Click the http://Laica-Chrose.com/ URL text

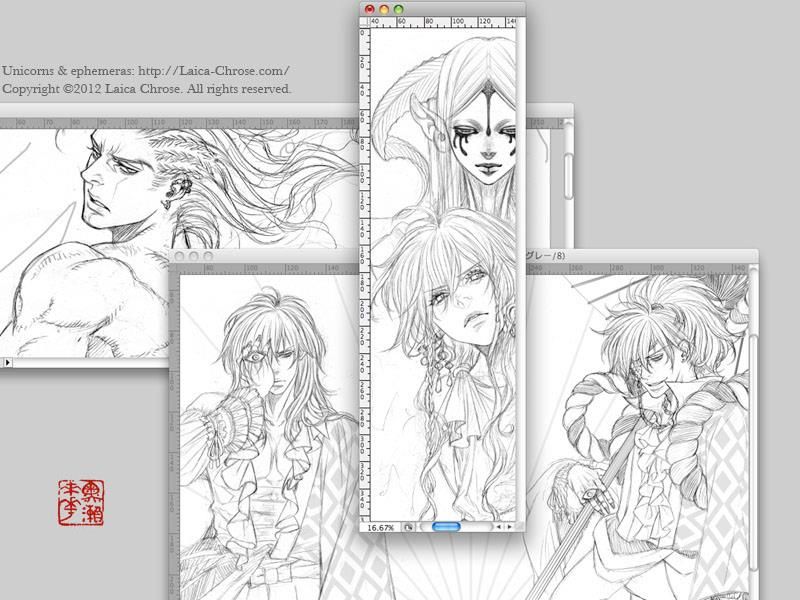(214, 71)
